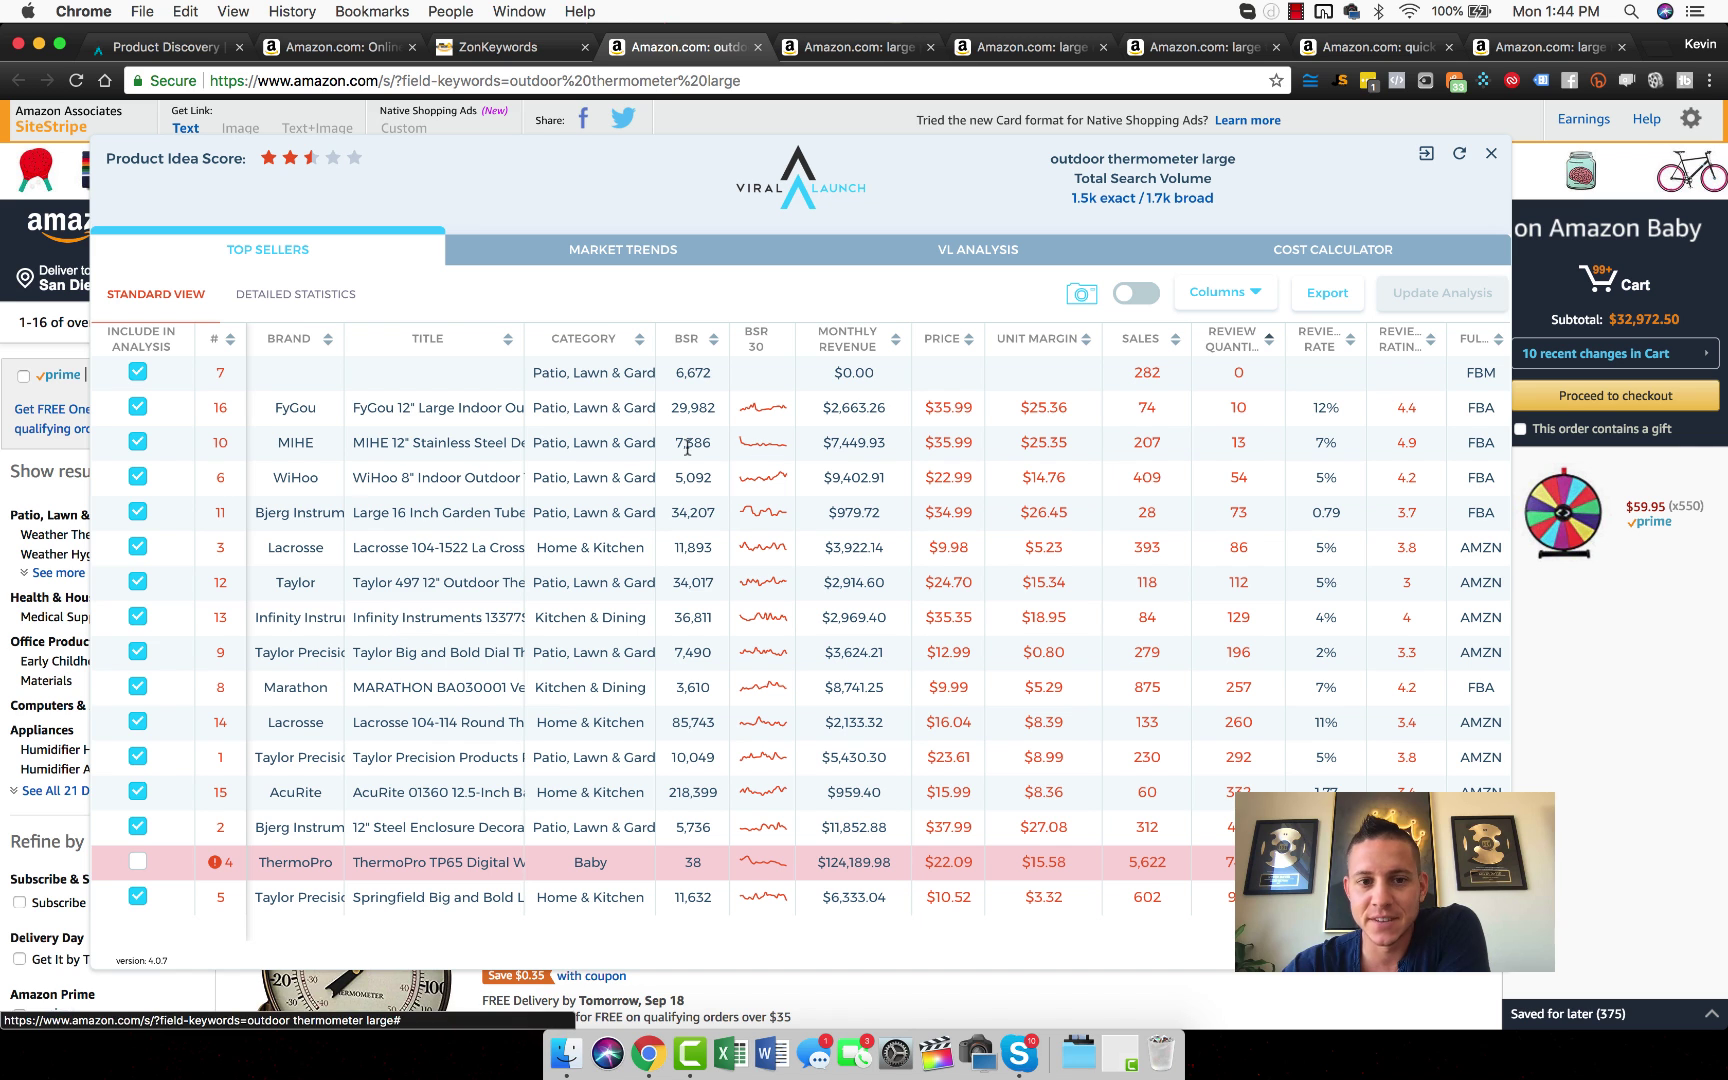Screen dimensions: 1728x1080
Task: Click Spotlight search icon in menu bar
Action: [x=1631, y=12]
